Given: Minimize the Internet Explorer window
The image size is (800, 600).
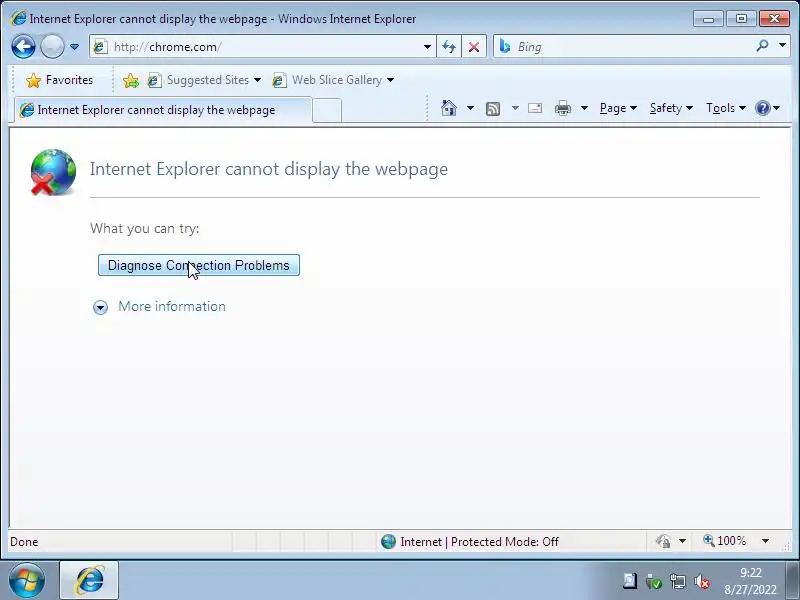Looking at the screenshot, I should (708, 19).
